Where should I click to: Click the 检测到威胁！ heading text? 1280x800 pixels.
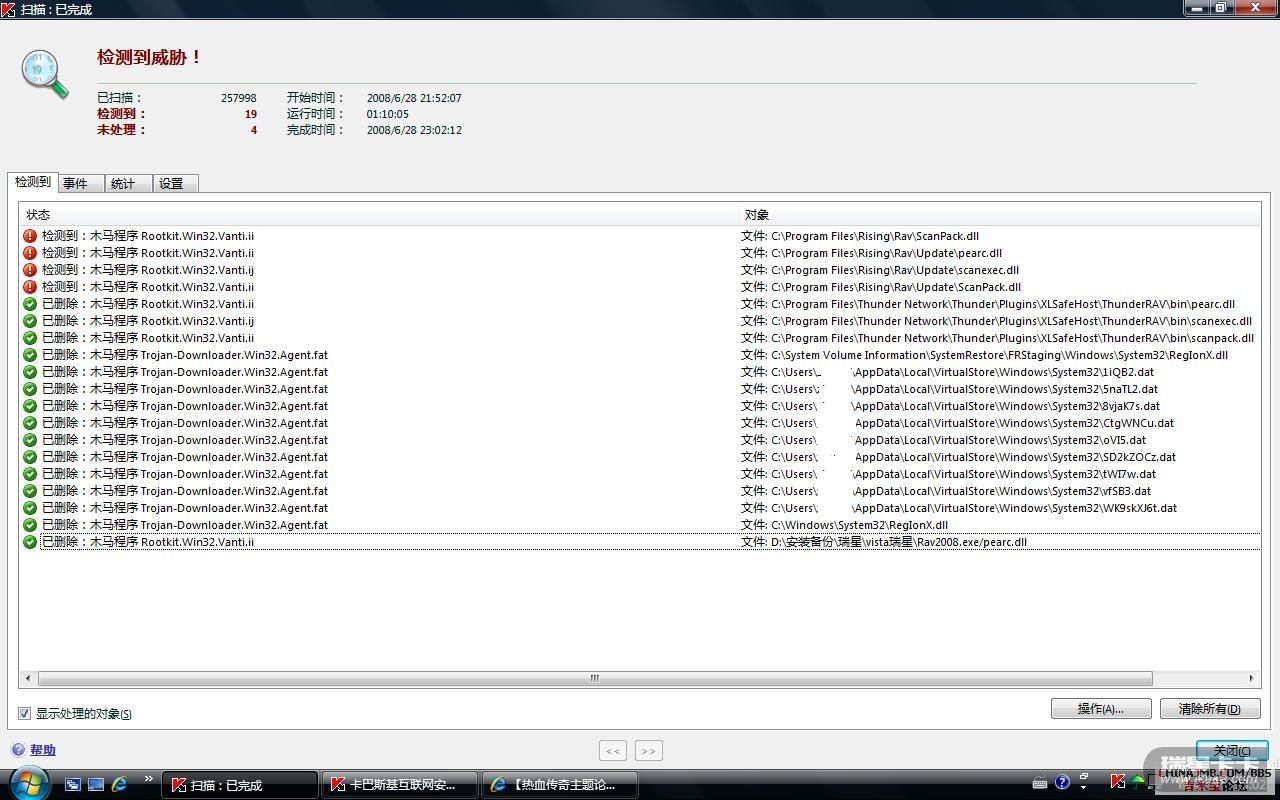tap(150, 58)
